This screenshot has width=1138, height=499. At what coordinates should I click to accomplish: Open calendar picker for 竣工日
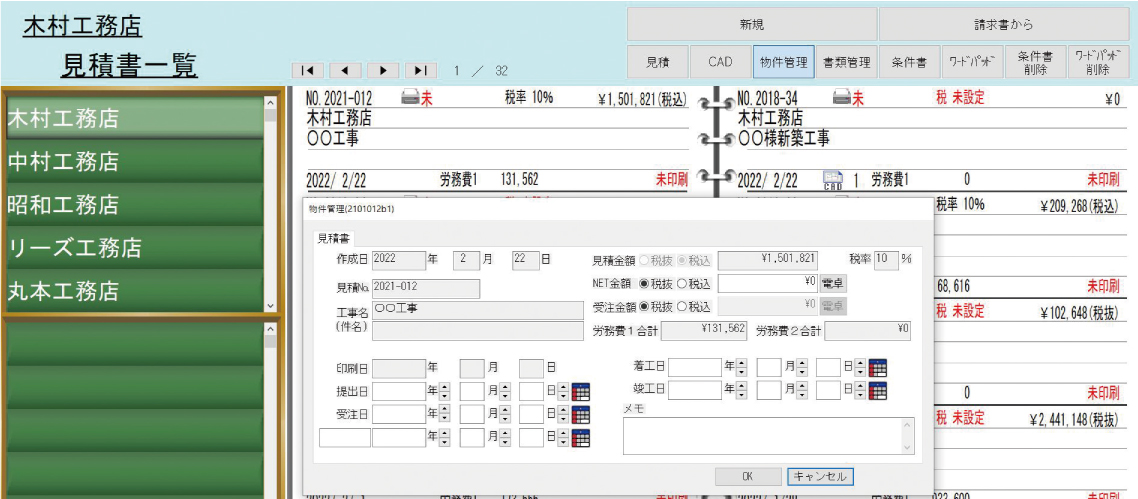pos(878,391)
